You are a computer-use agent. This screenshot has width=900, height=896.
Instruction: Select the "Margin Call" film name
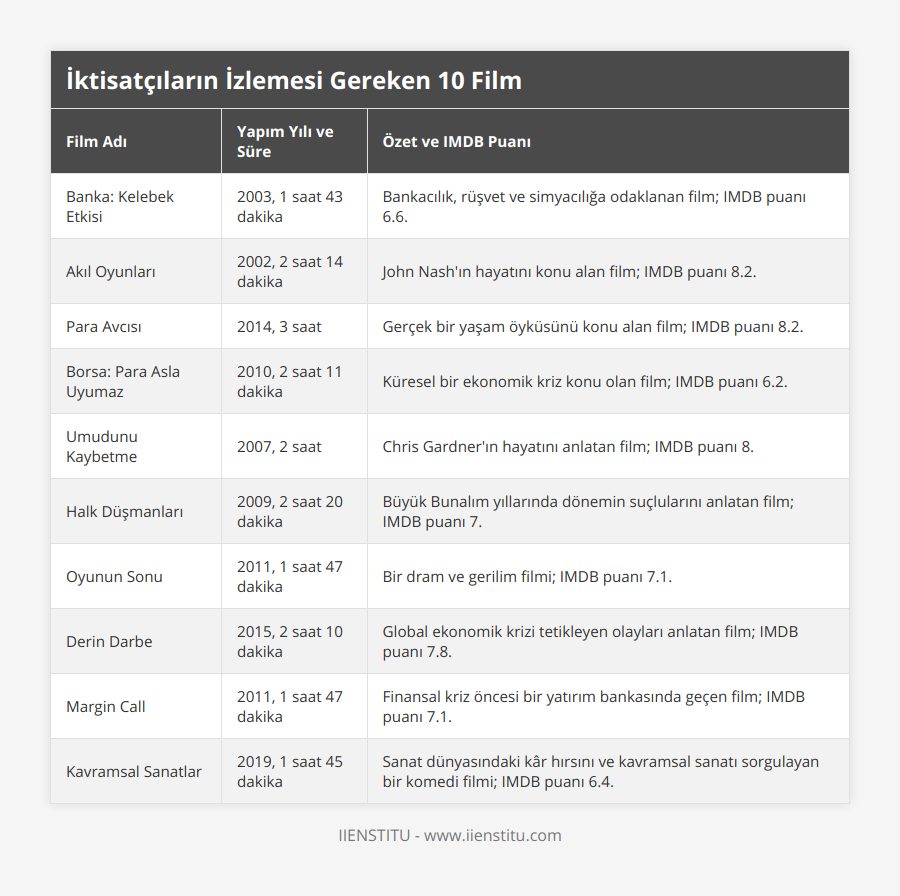click(106, 706)
